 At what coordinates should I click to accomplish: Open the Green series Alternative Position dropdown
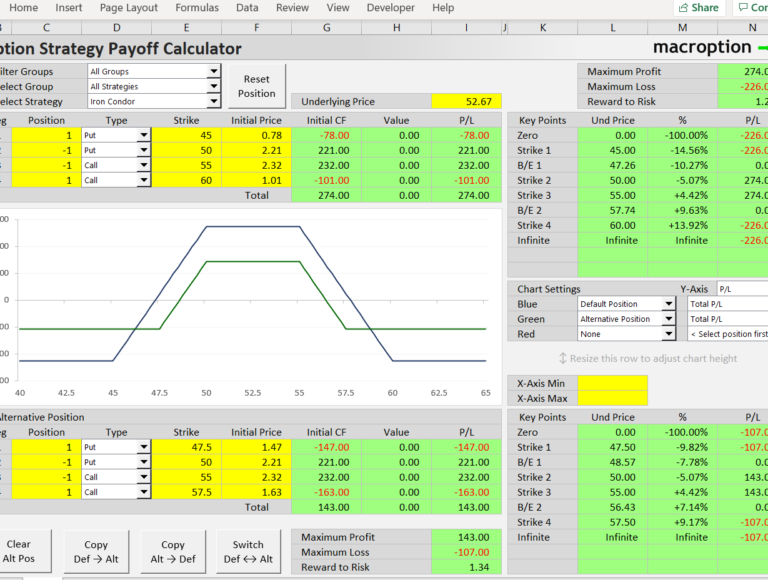click(669, 319)
